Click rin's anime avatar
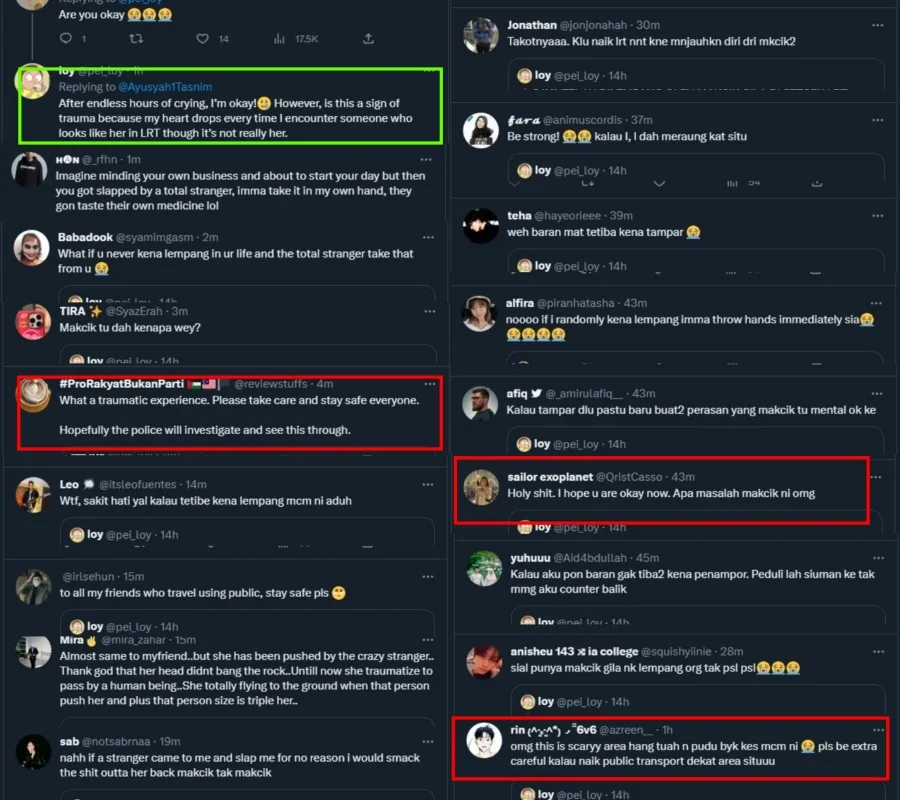This screenshot has width=900, height=800. click(484, 740)
